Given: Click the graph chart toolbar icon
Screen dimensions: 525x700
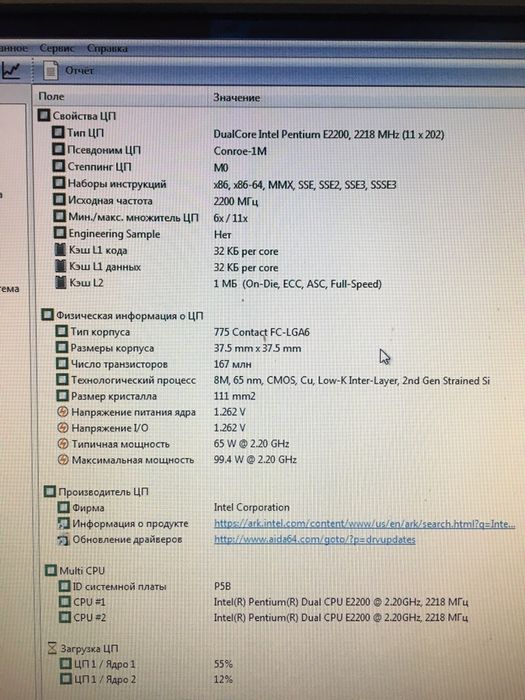Looking at the screenshot, I should point(11,70).
